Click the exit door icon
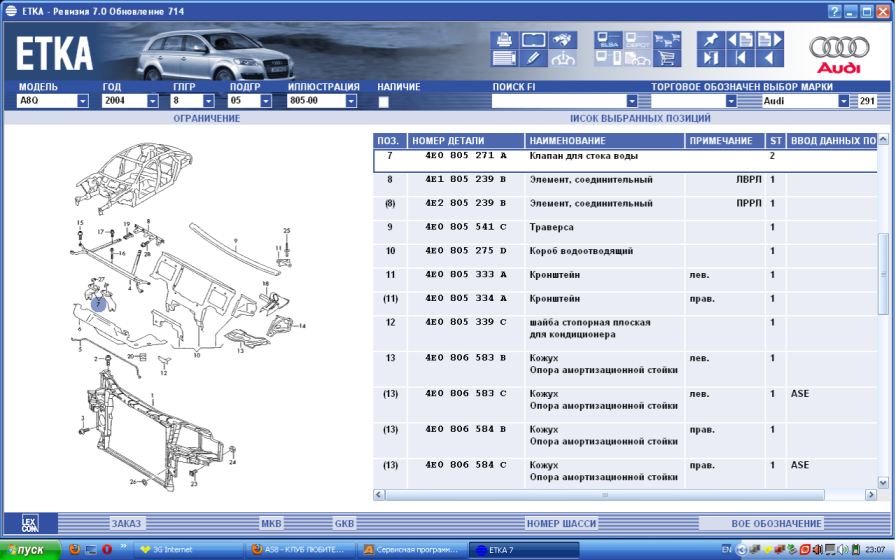896x560 pixels. click(710, 59)
